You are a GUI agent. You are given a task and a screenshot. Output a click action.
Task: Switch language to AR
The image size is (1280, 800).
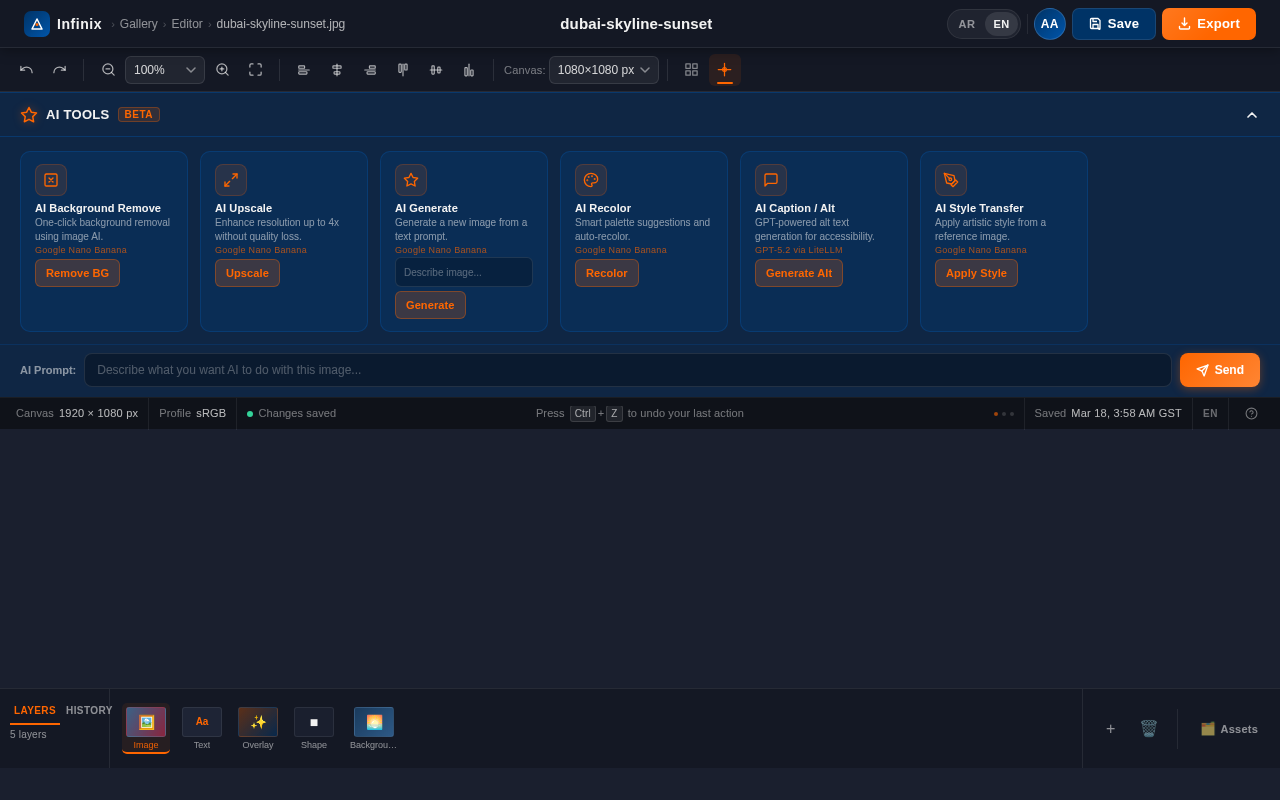966,23
